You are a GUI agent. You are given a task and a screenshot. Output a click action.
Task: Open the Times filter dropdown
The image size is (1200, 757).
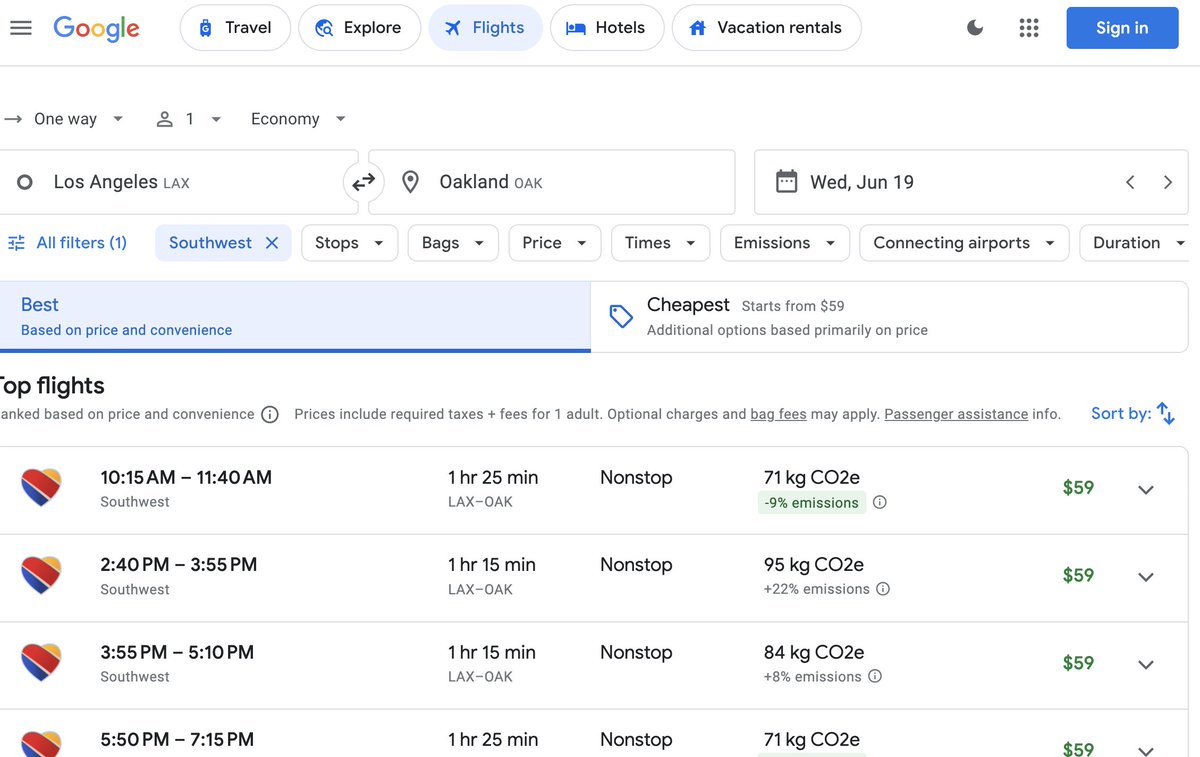point(660,243)
